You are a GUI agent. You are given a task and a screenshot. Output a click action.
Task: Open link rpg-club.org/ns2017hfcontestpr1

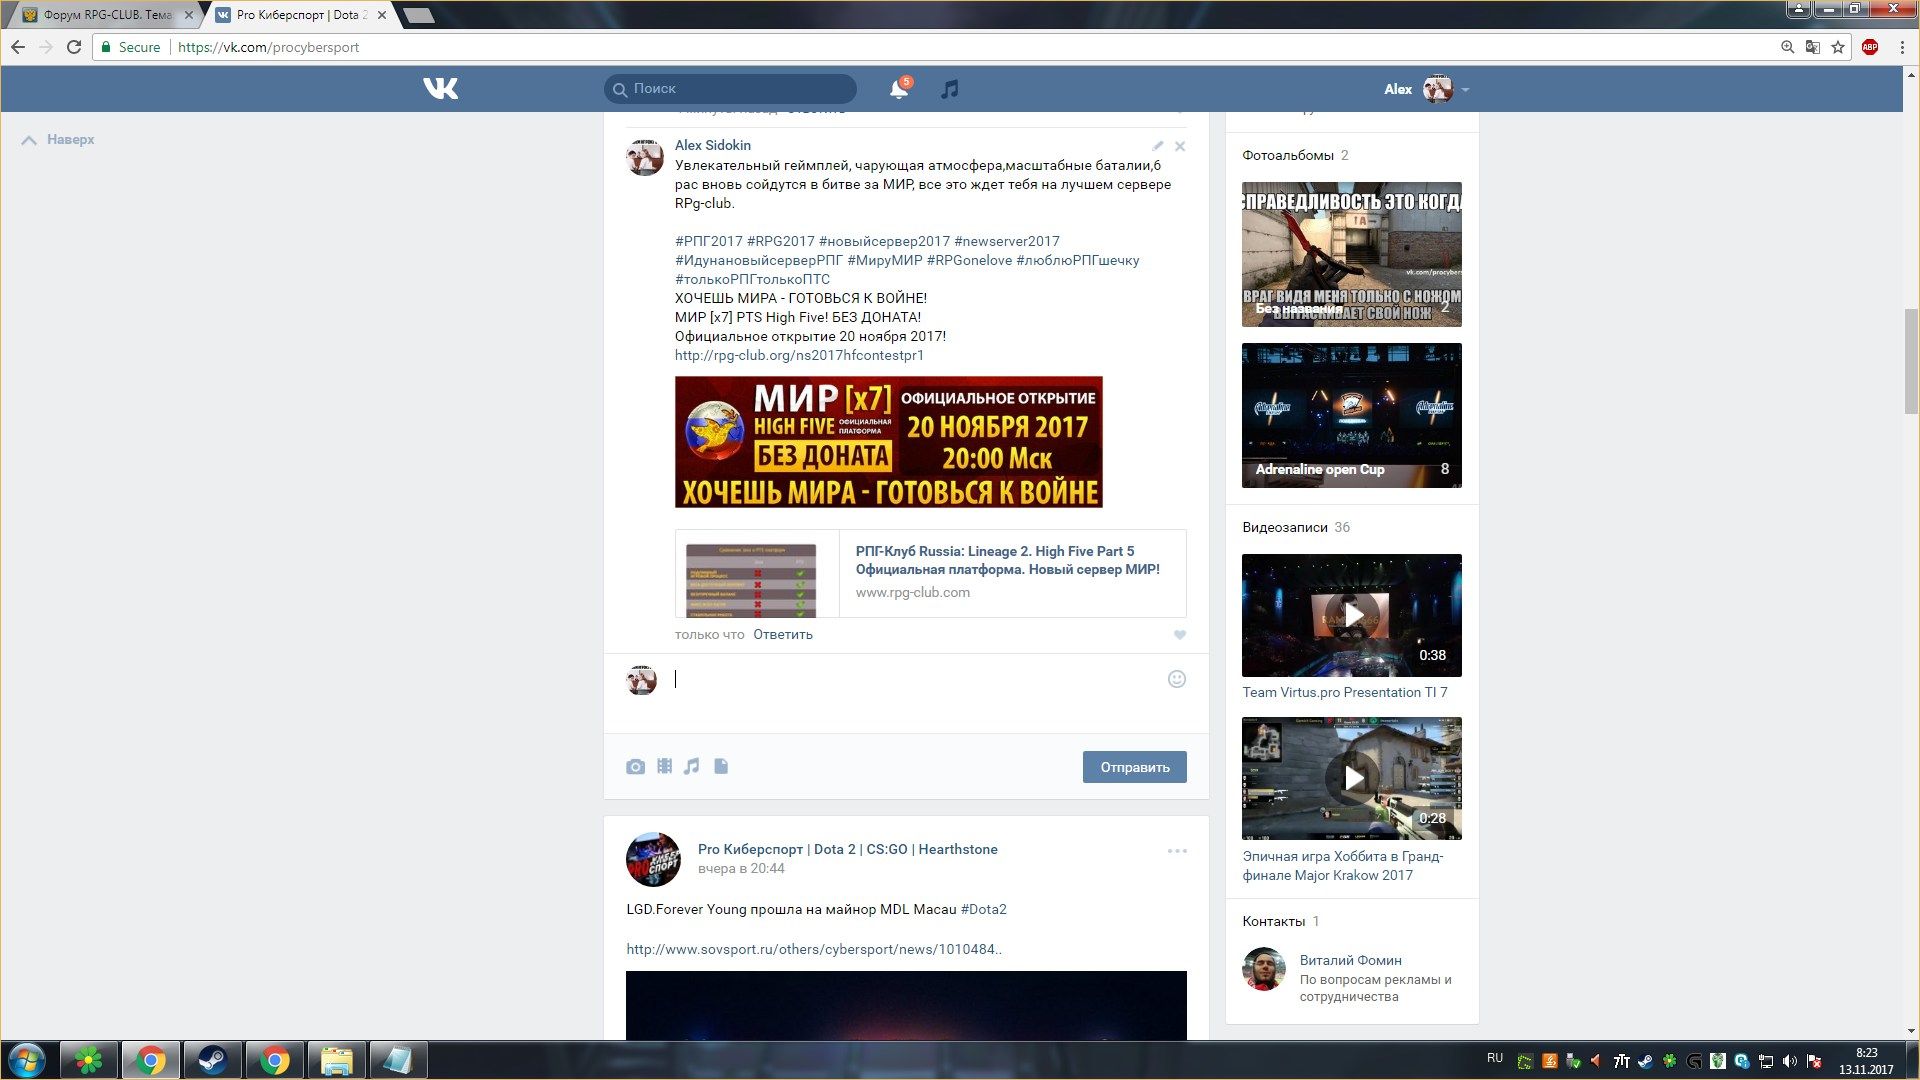[799, 355]
